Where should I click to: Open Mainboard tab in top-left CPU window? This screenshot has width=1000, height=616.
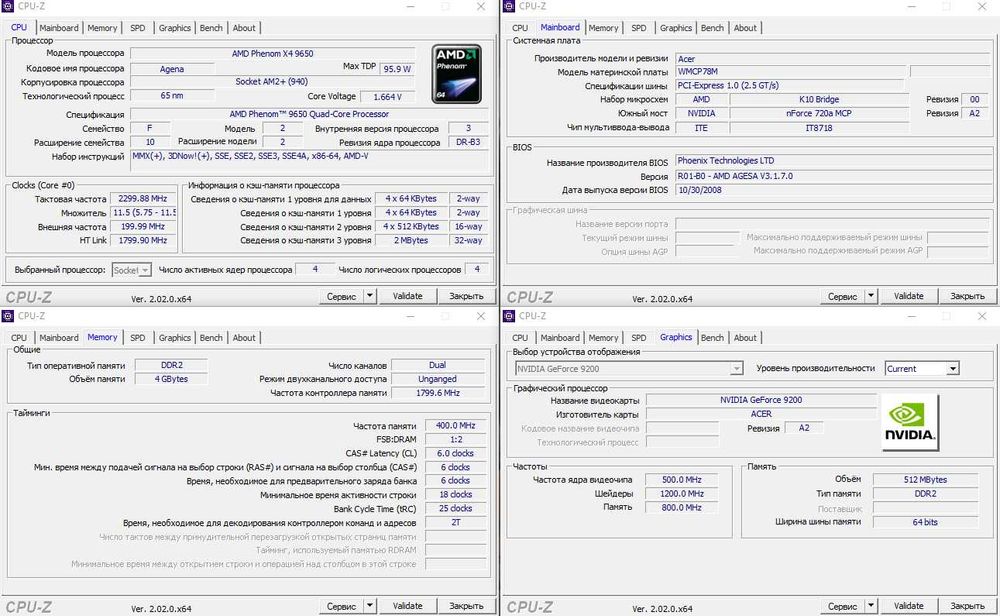pyautogui.click(x=59, y=28)
